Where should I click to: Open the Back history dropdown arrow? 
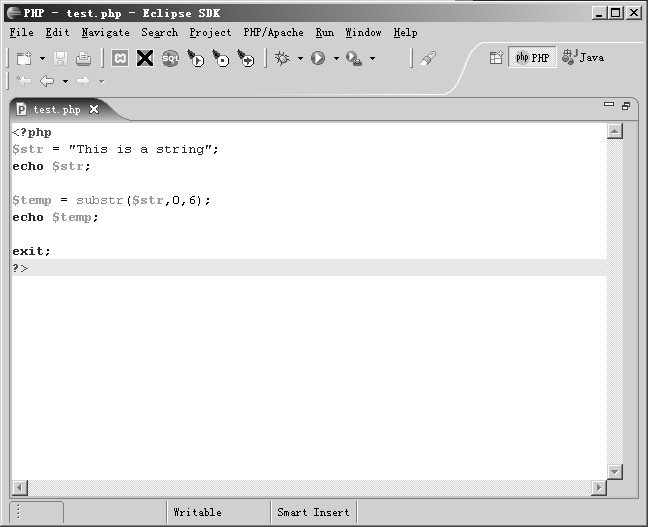click(65, 81)
